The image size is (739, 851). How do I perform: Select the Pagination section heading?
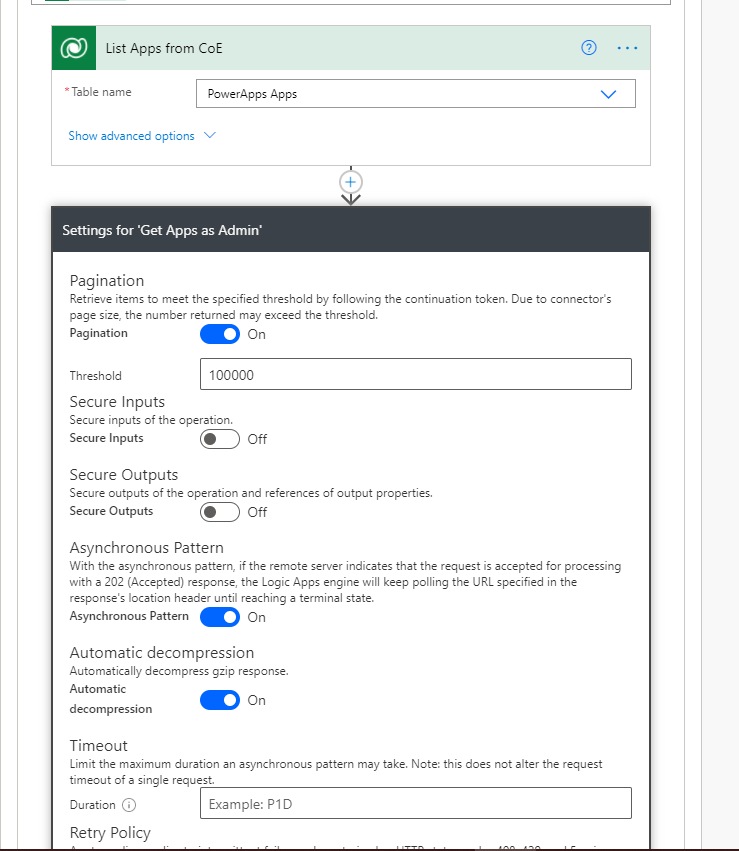[107, 281]
